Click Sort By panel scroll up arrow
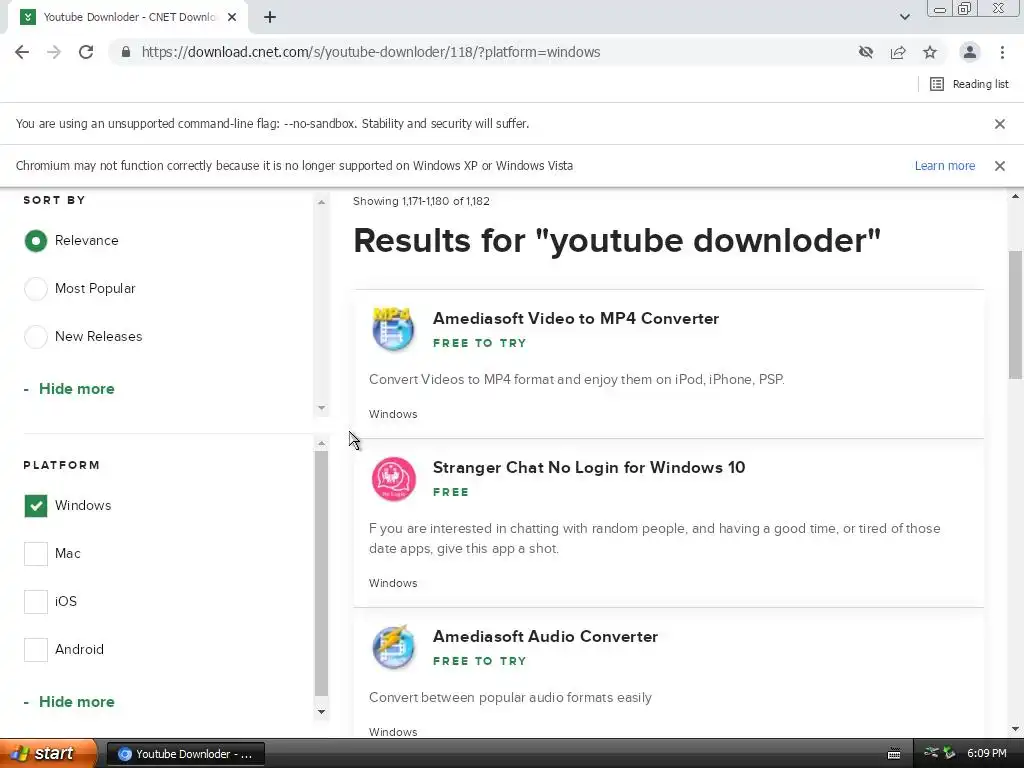This screenshot has height=768, width=1024. pos(321,202)
